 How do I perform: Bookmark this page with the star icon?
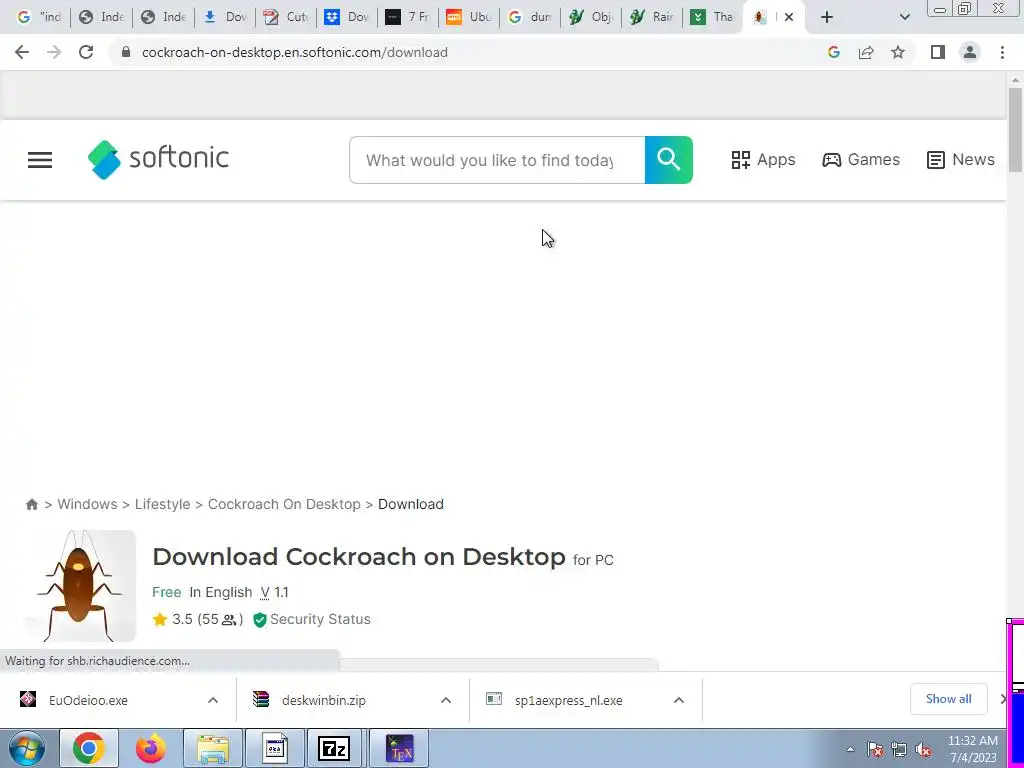(898, 52)
